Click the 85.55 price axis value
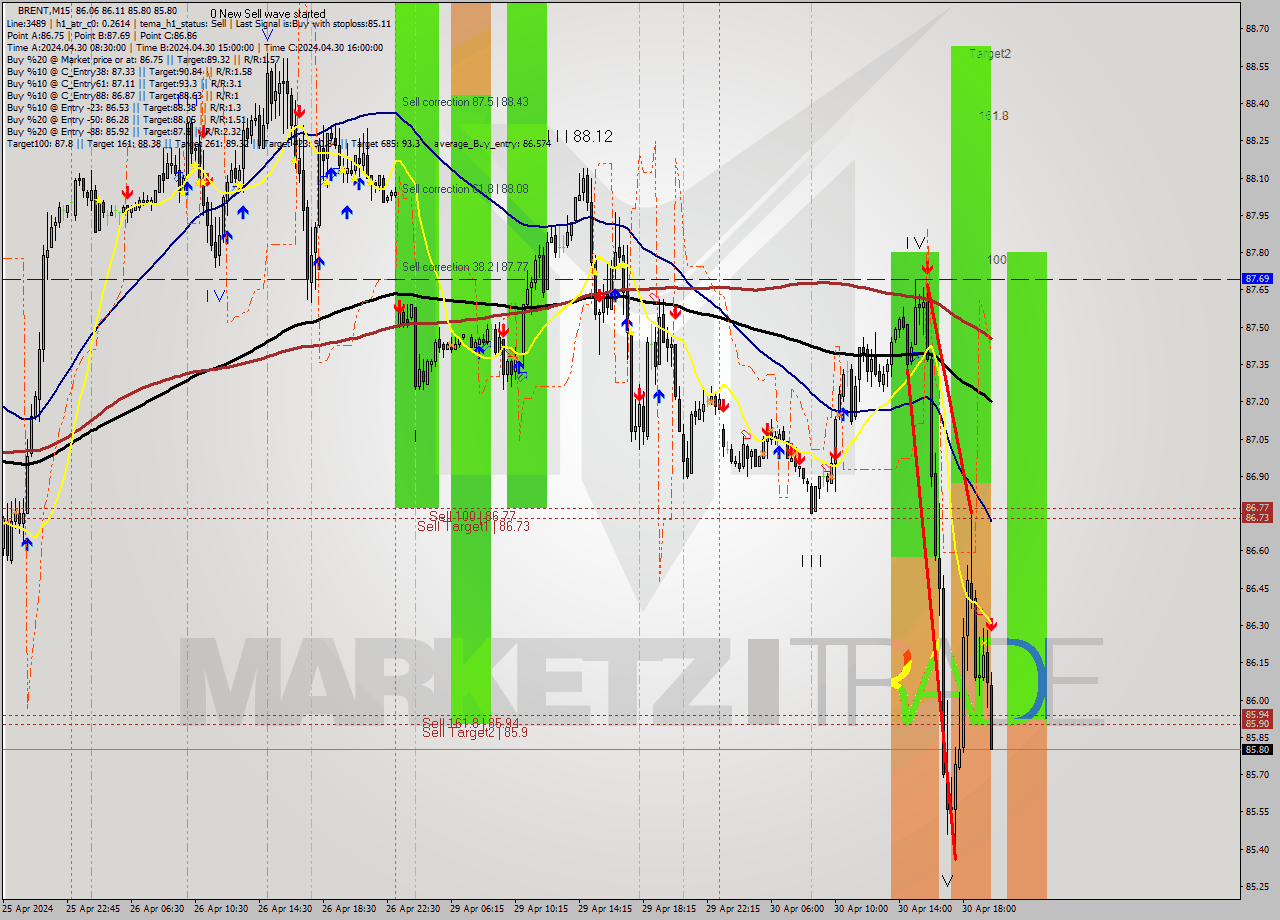The height and width of the screenshot is (920, 1280). coord(1257,811)
